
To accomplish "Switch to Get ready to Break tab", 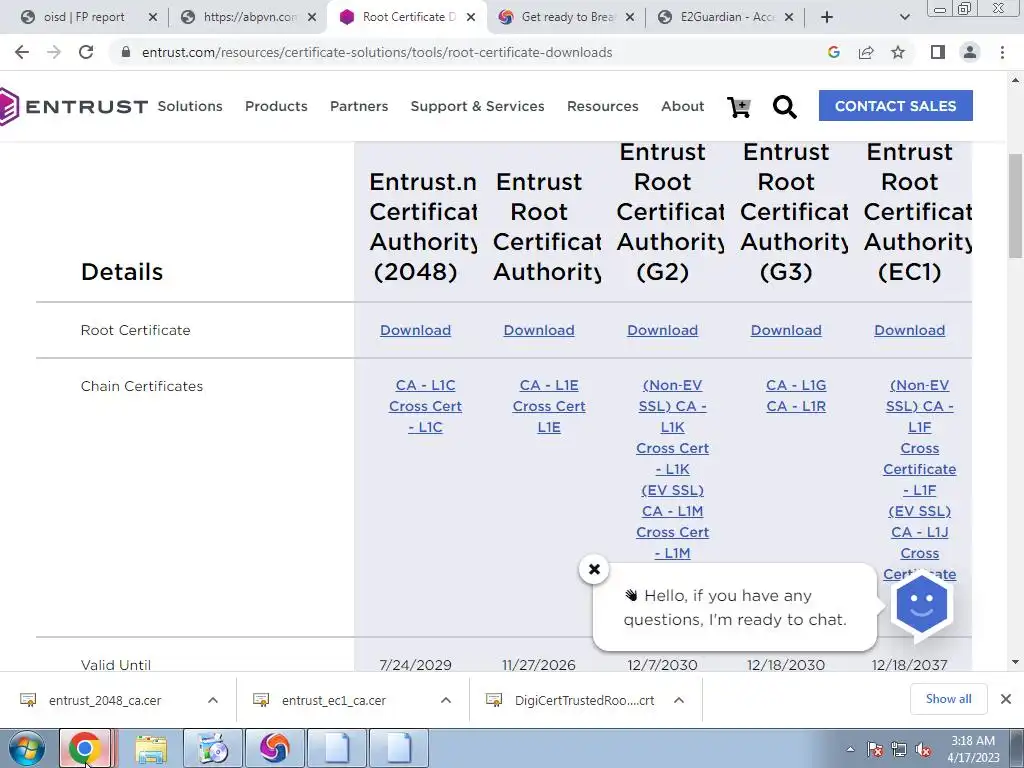I will click(567, 17).
